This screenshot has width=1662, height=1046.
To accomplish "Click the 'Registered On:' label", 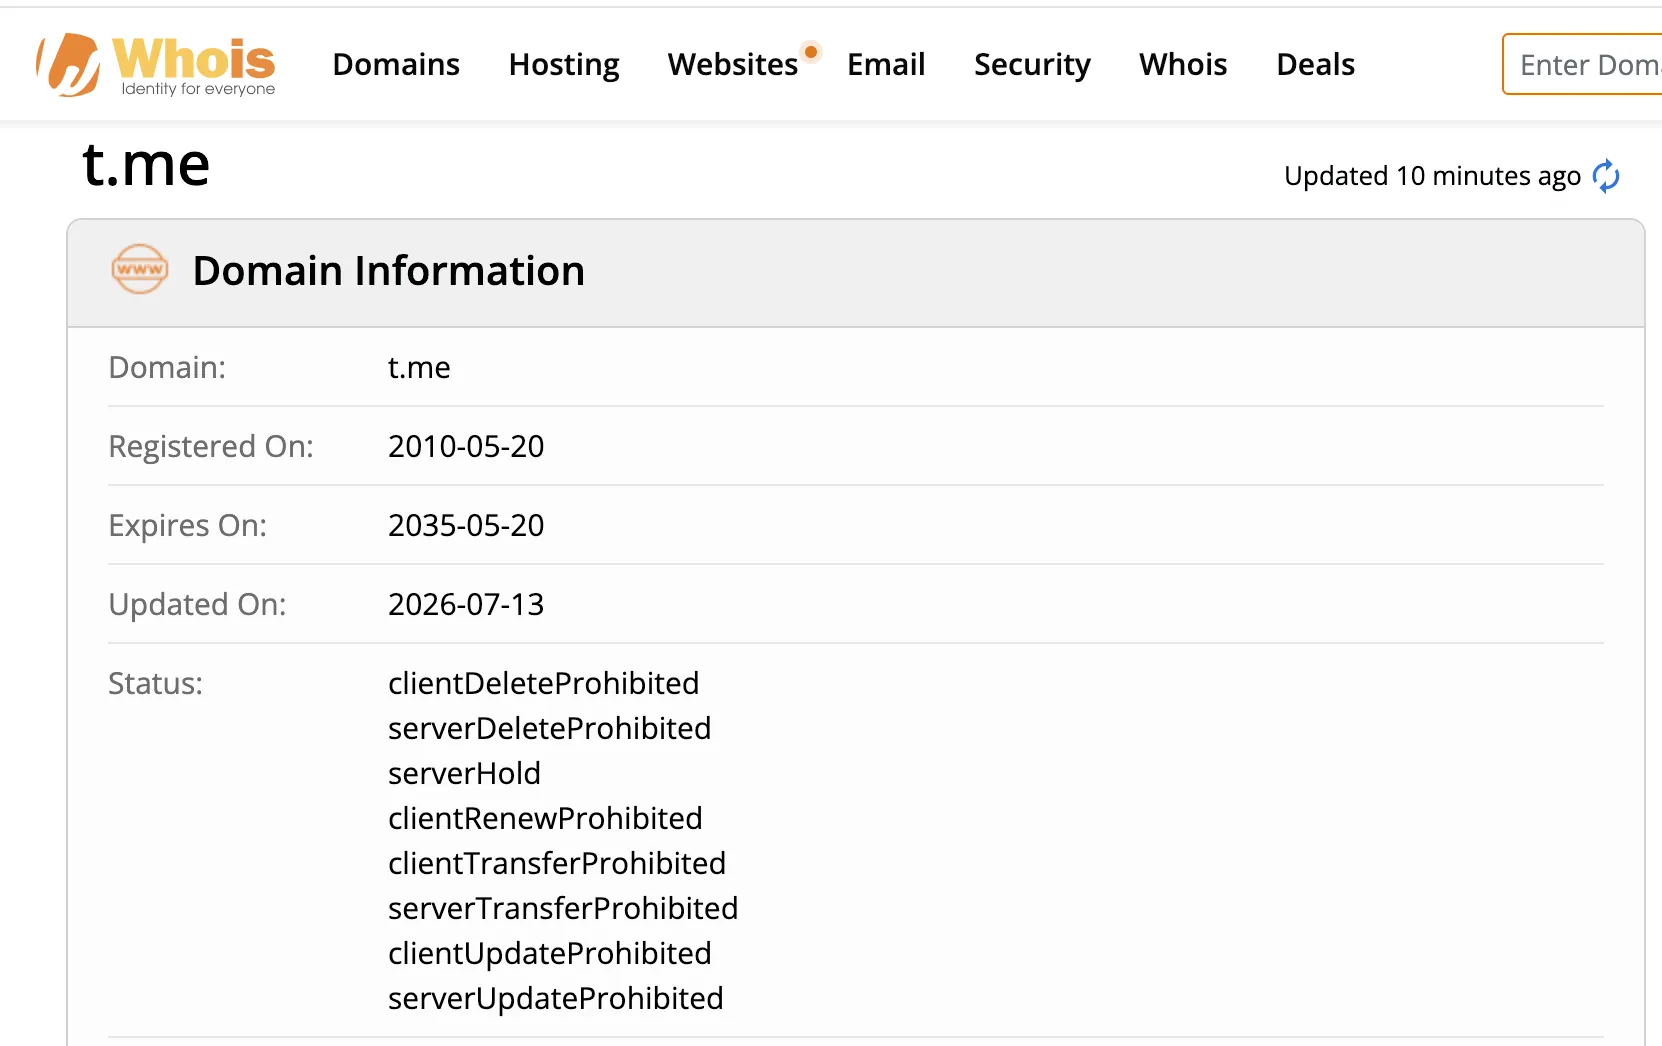I will point(211,447).
